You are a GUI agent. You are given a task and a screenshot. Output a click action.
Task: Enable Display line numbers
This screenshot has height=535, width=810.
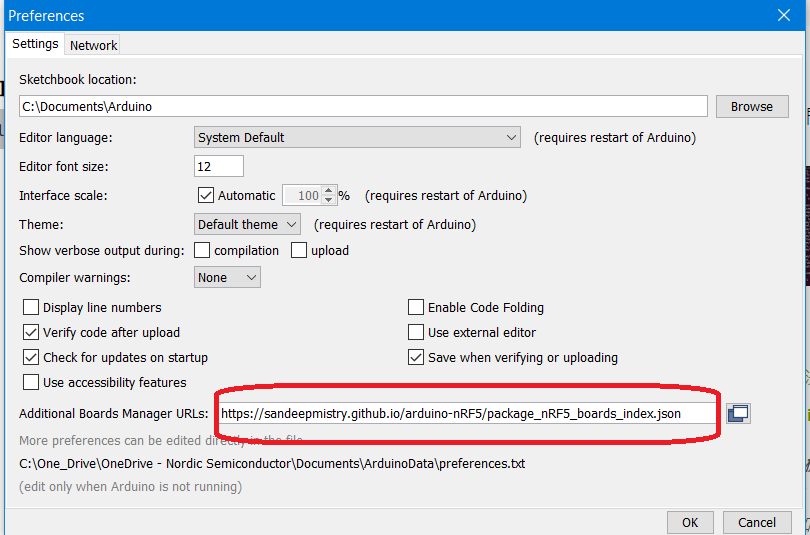tap(31, 308)
